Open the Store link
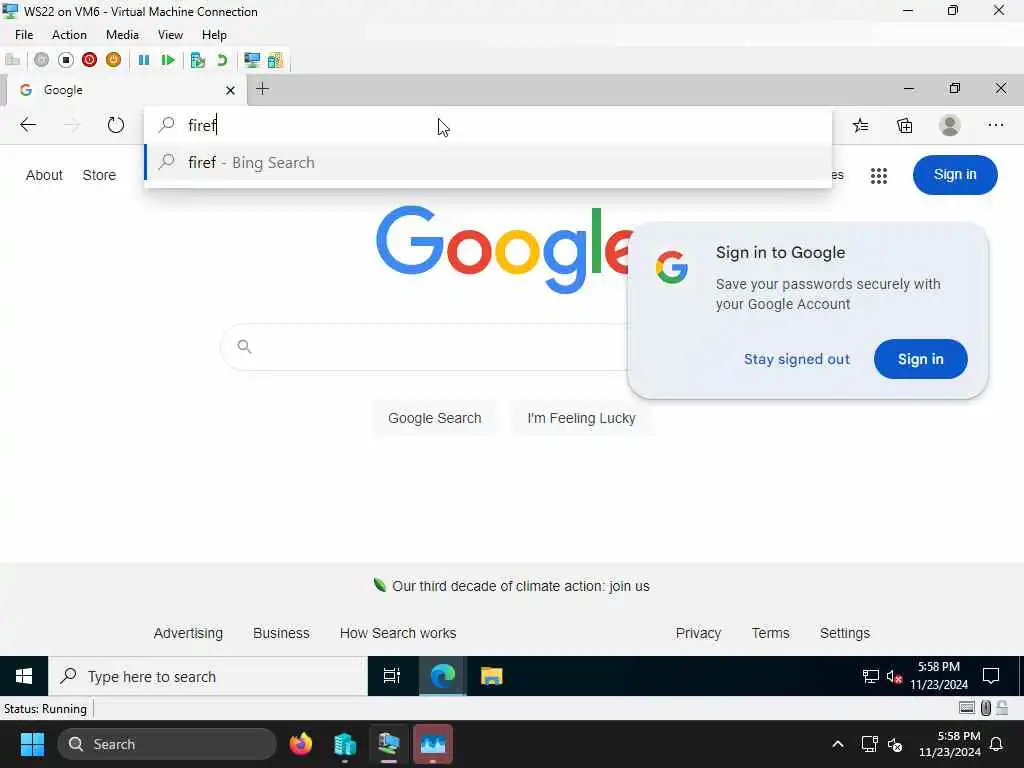Screen dimensions: 1024x768 [99, 175]
